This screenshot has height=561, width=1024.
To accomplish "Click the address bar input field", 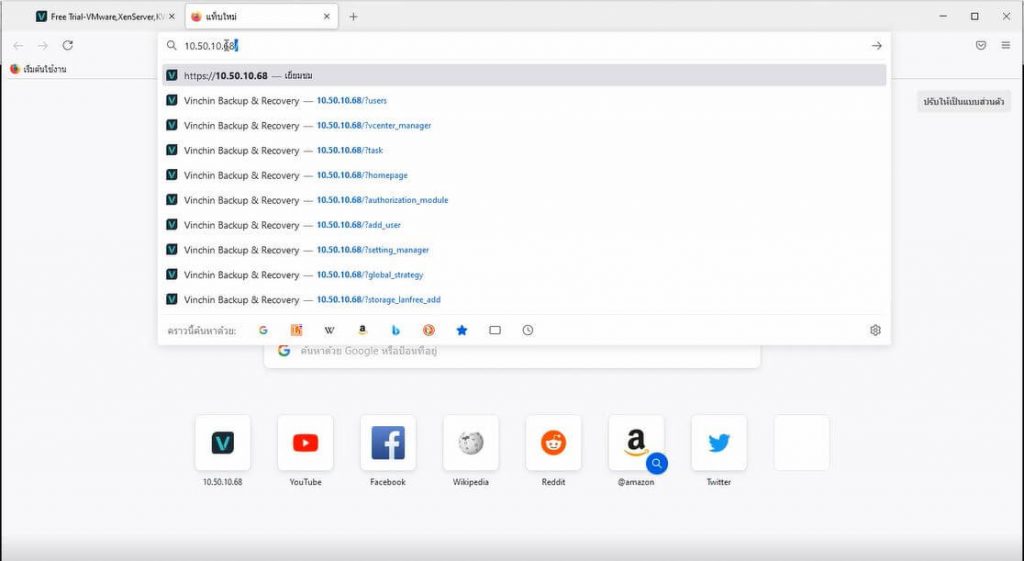I will click(522, 46).
